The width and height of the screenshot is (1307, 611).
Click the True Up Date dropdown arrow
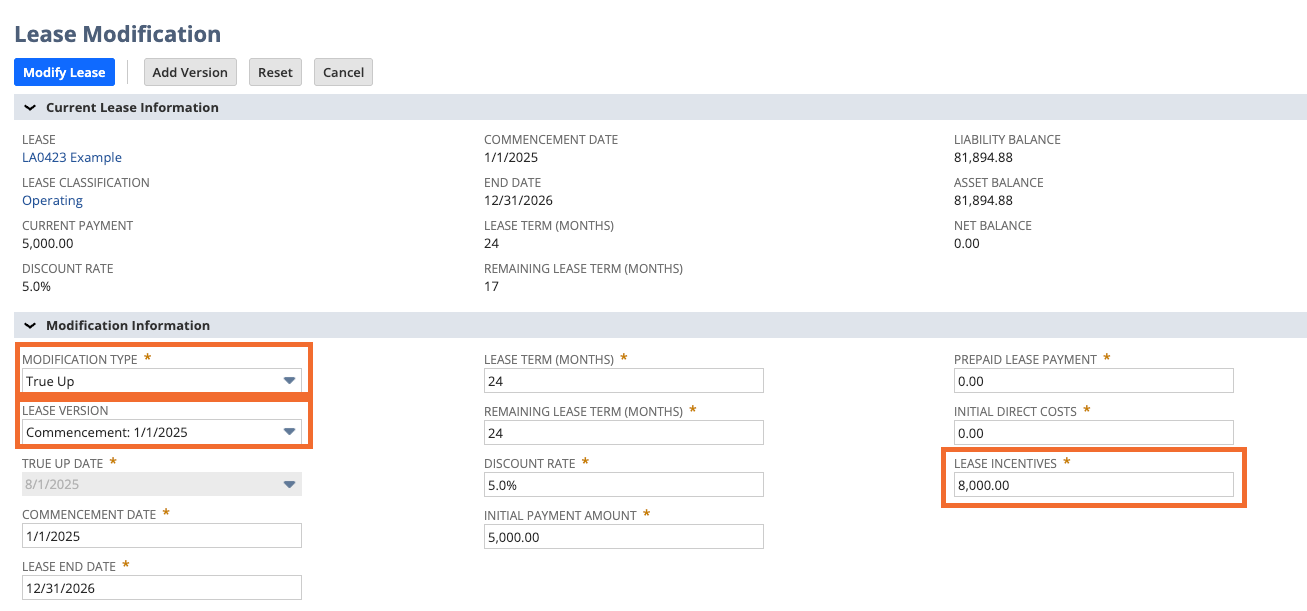coord(289,484)
